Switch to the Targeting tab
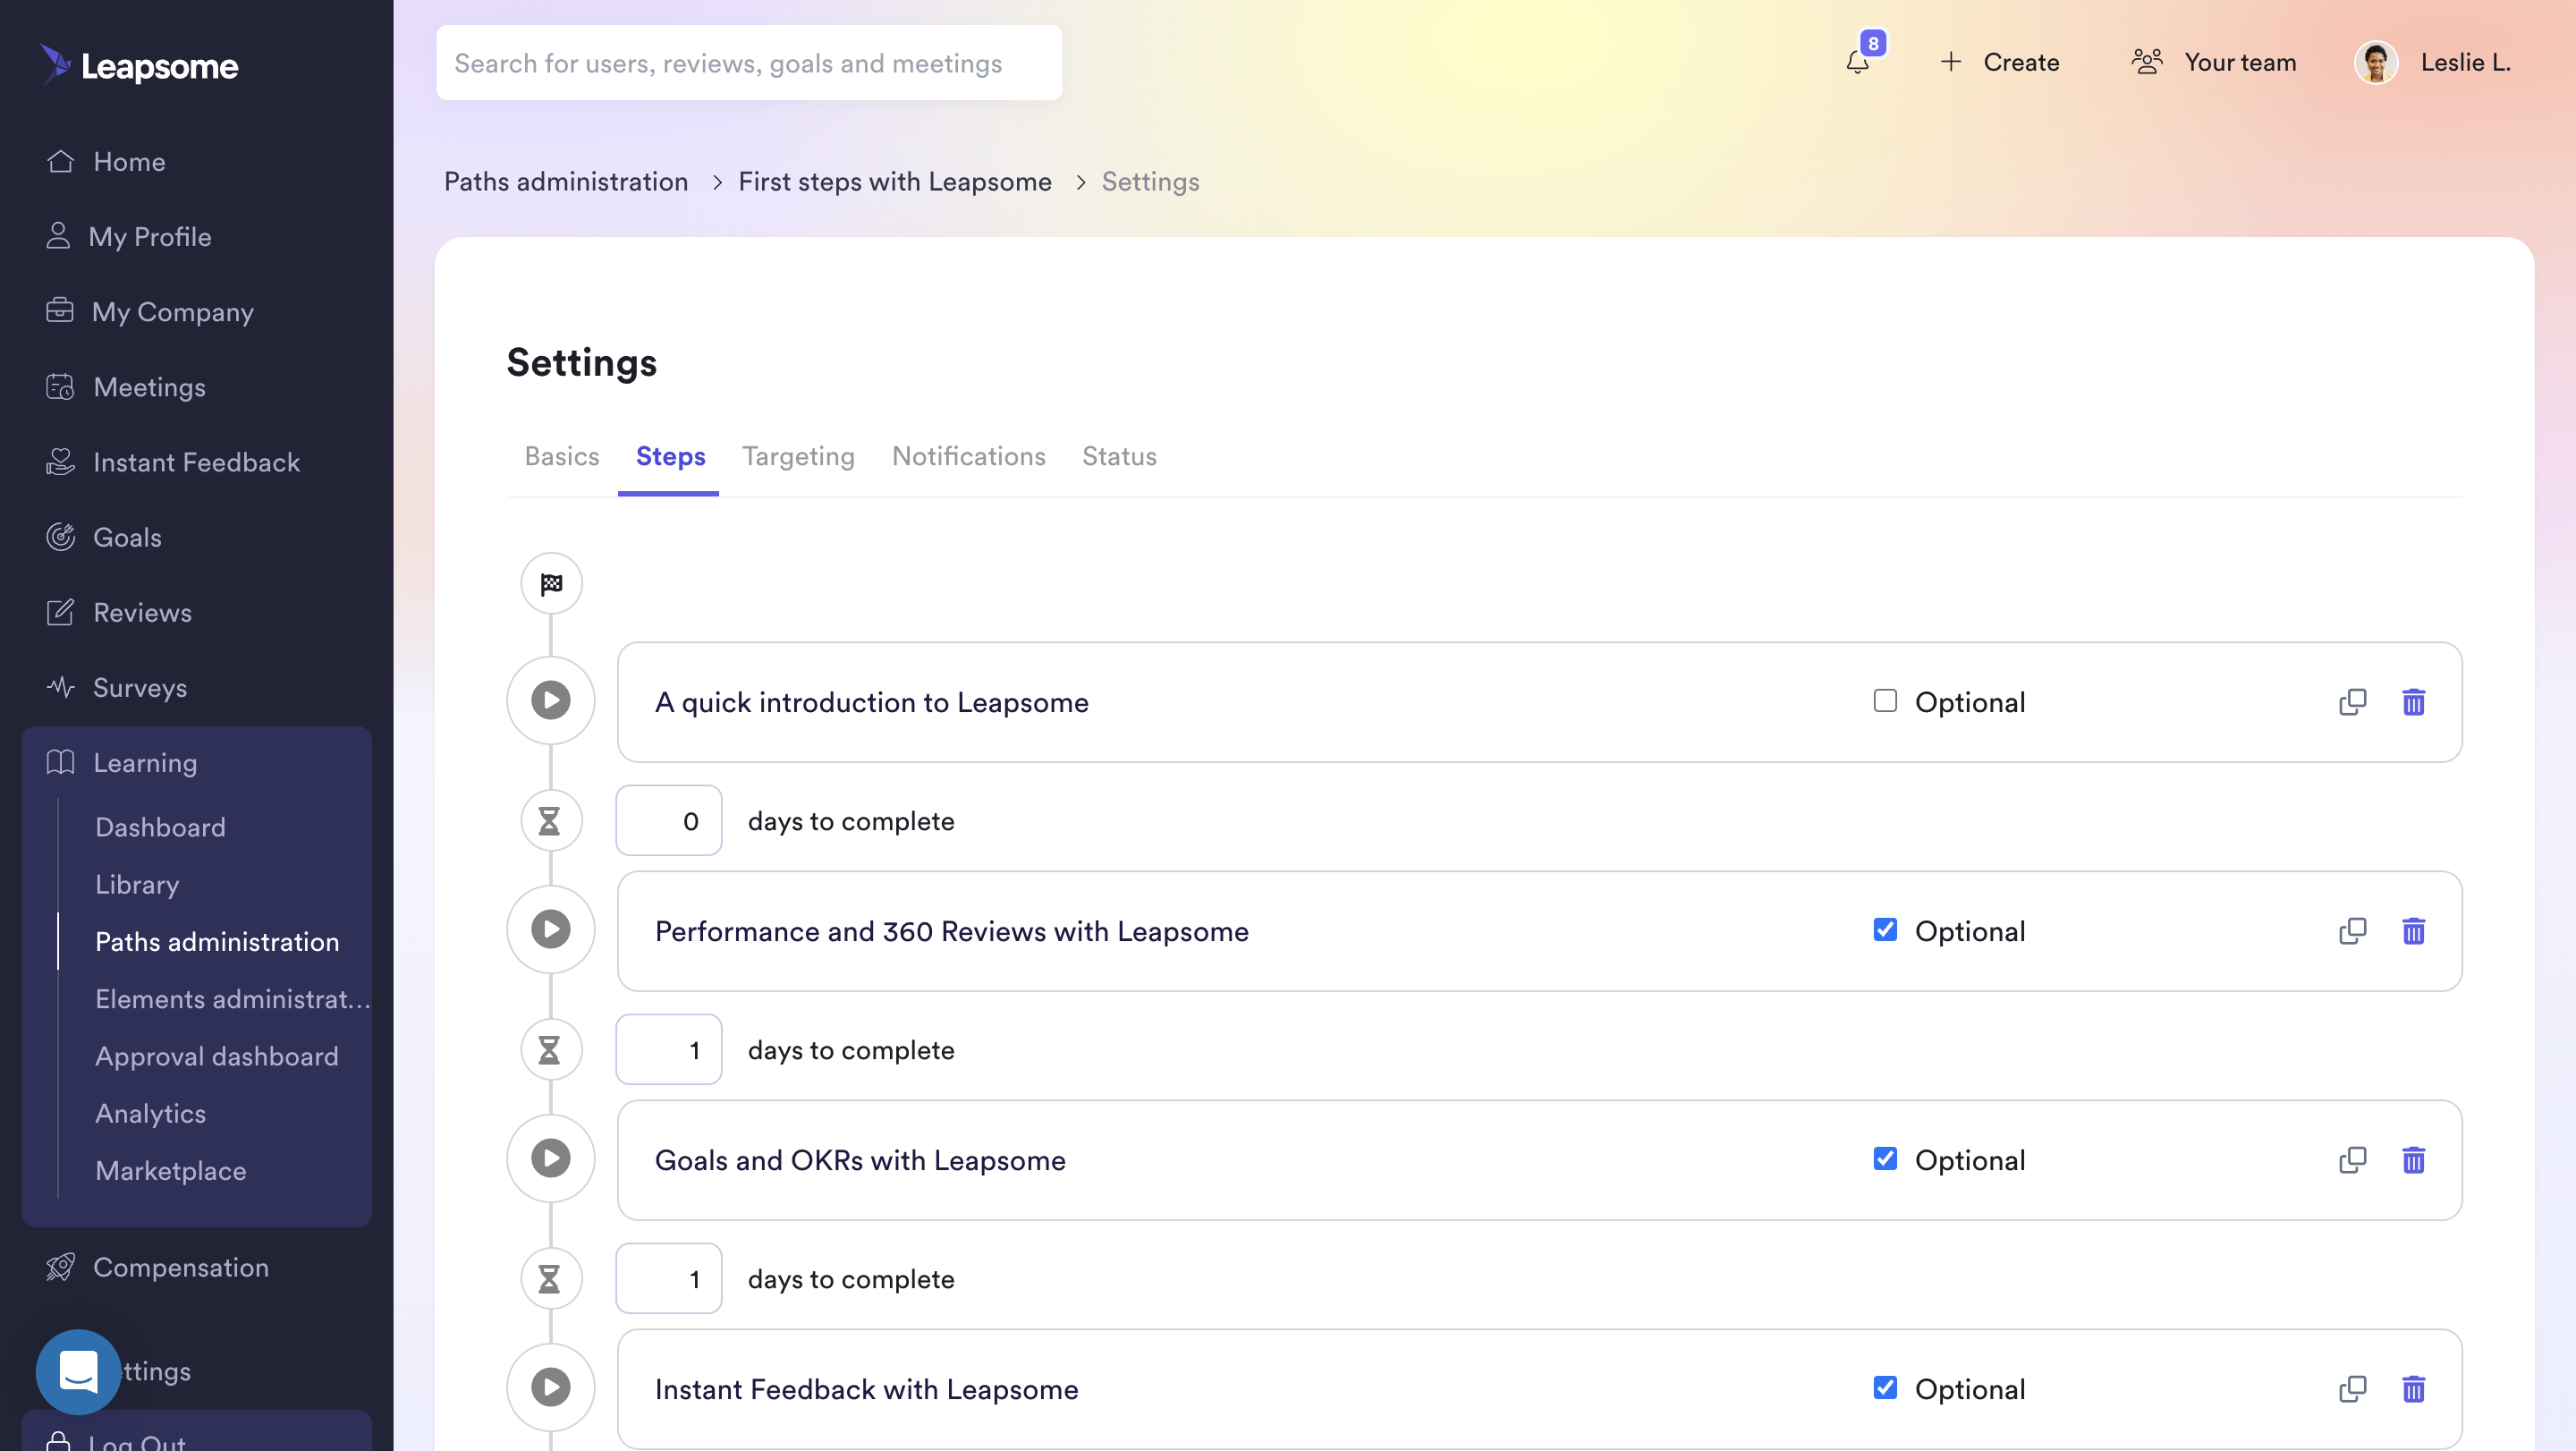This screenshot has width=2576, height=1451. [x=798, y=456]
